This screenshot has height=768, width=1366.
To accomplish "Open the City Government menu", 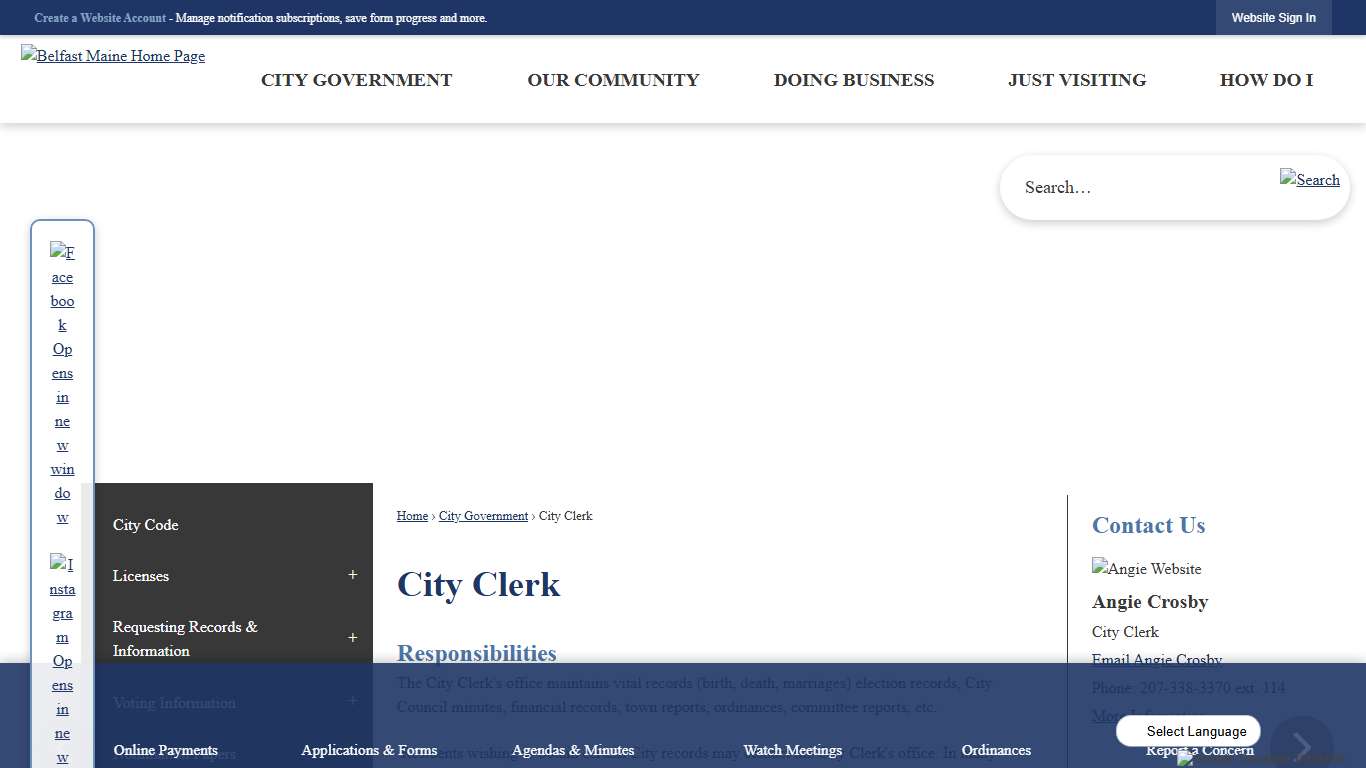I will (x=356, y=80).
